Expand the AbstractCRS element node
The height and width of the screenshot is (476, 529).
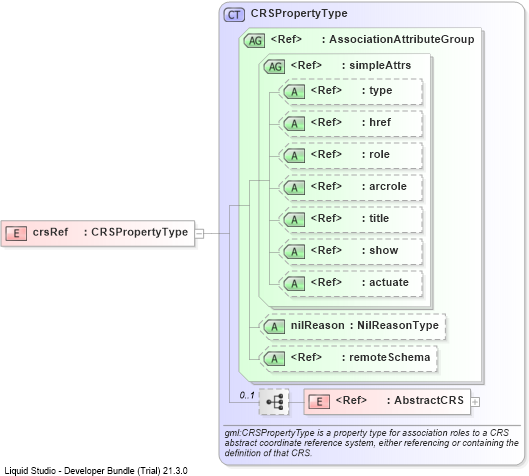[475, 402]
